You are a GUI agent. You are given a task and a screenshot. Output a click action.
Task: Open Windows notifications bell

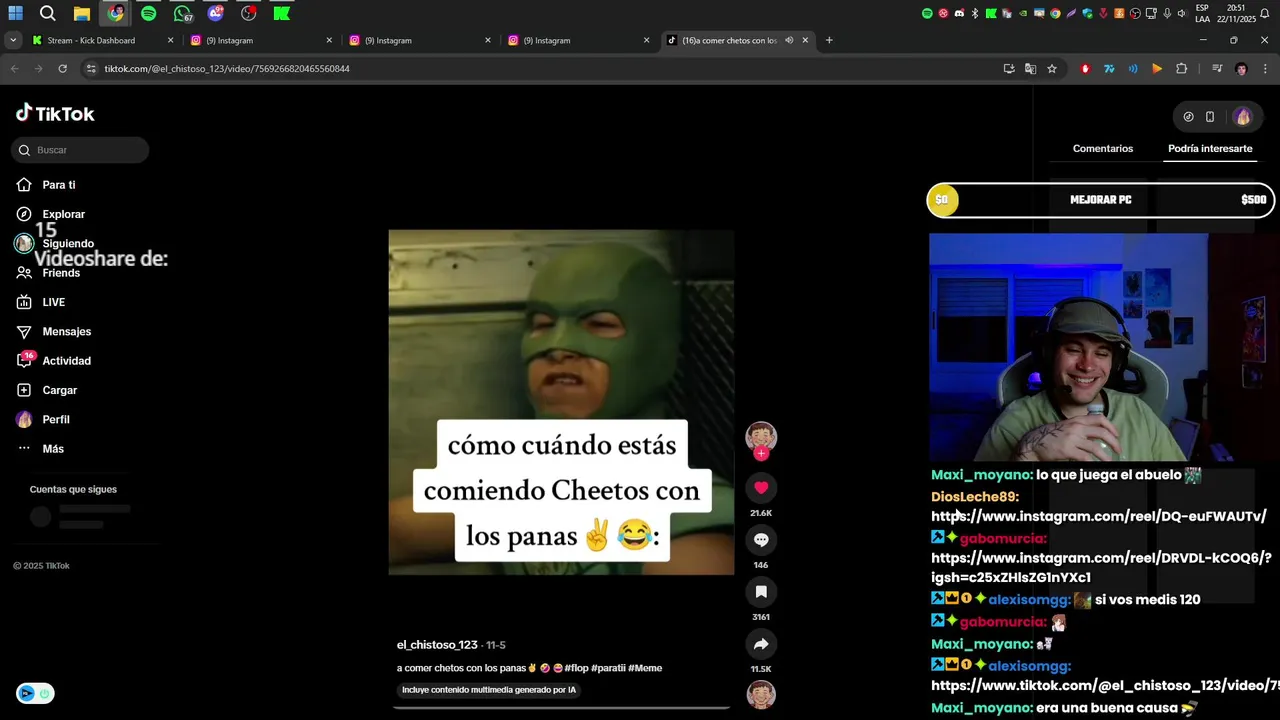point(1264,13)
